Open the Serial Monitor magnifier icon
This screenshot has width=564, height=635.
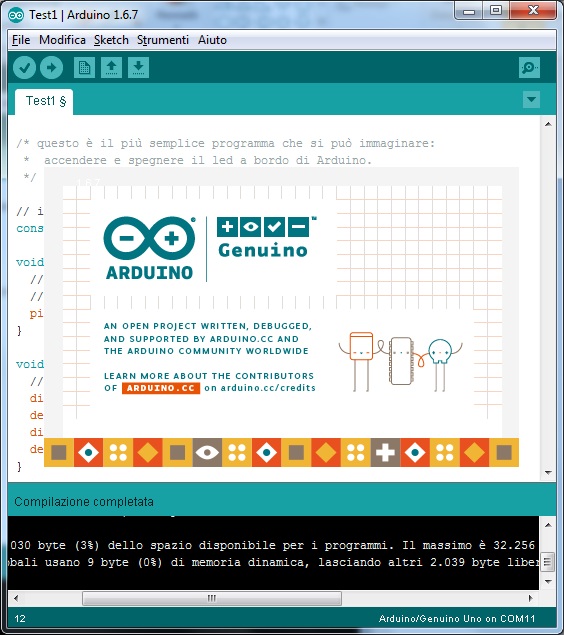529,67
